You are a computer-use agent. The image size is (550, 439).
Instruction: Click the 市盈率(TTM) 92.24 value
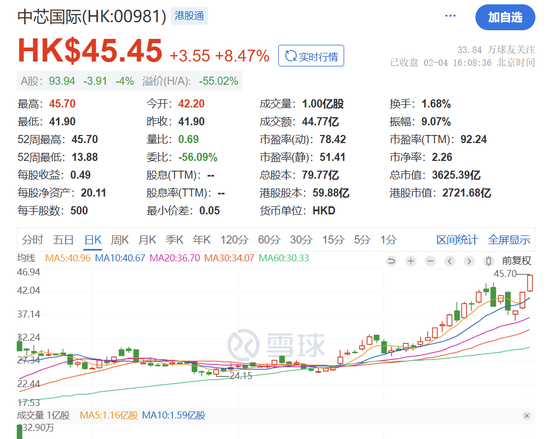pos(474,139)
